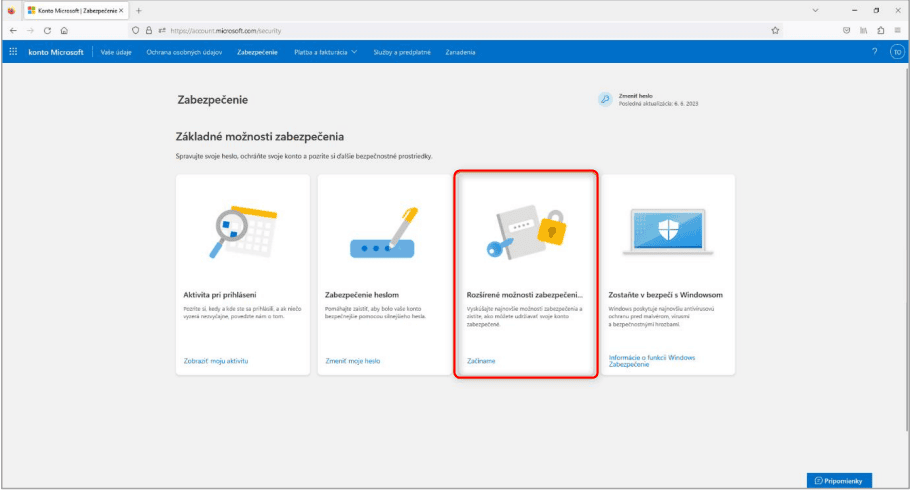
Task: Click the Zobraziť moju aktivitu link
Action: click(x=217, y=360)
